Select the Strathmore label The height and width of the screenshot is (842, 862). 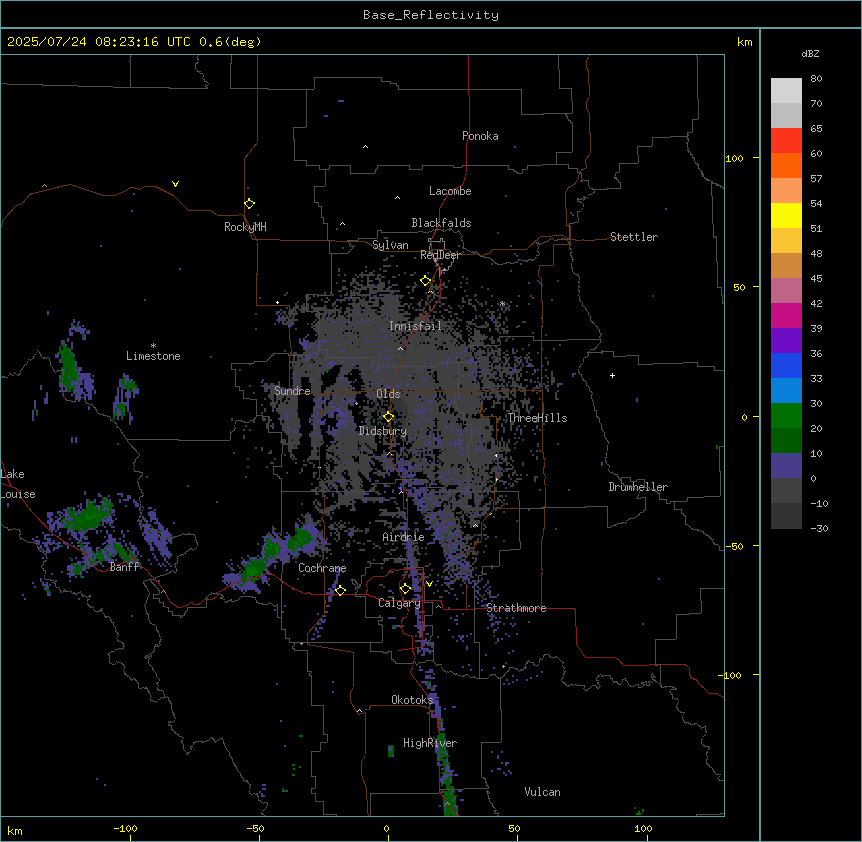coord(516,608)
